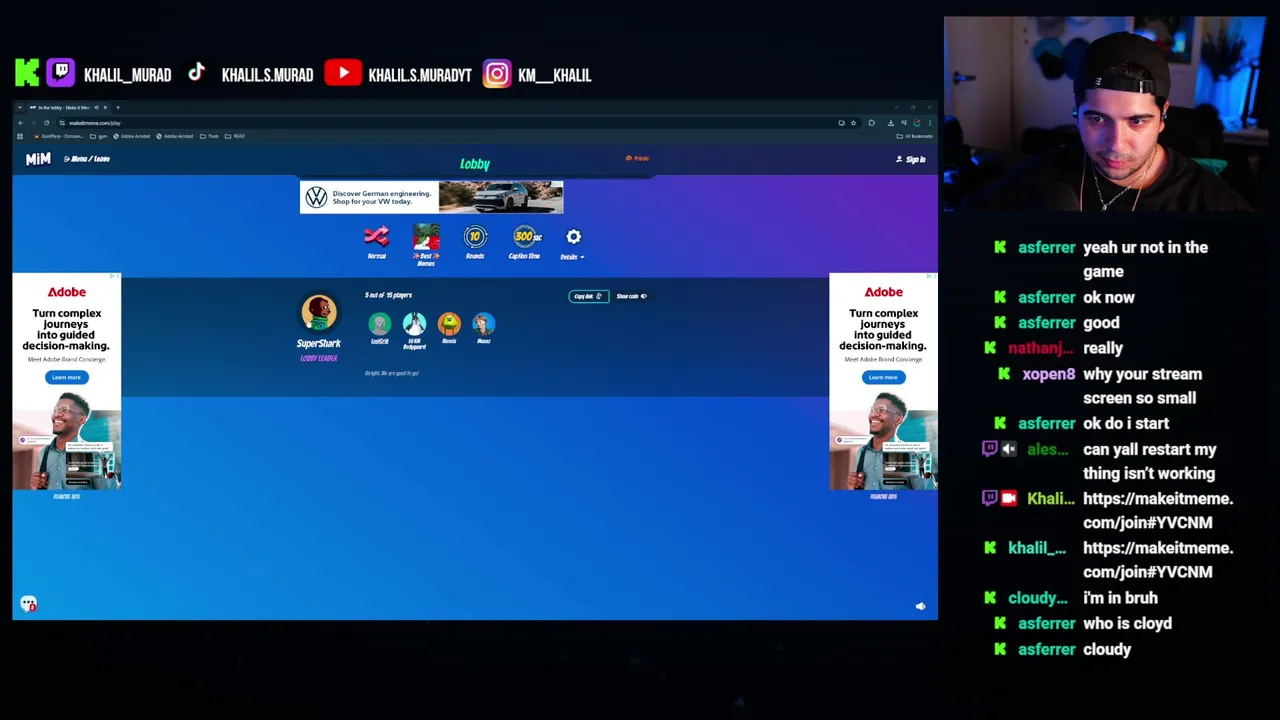
Task: Copy the lobby invite link
Action: pyautogui.click(x=588, y=296)
